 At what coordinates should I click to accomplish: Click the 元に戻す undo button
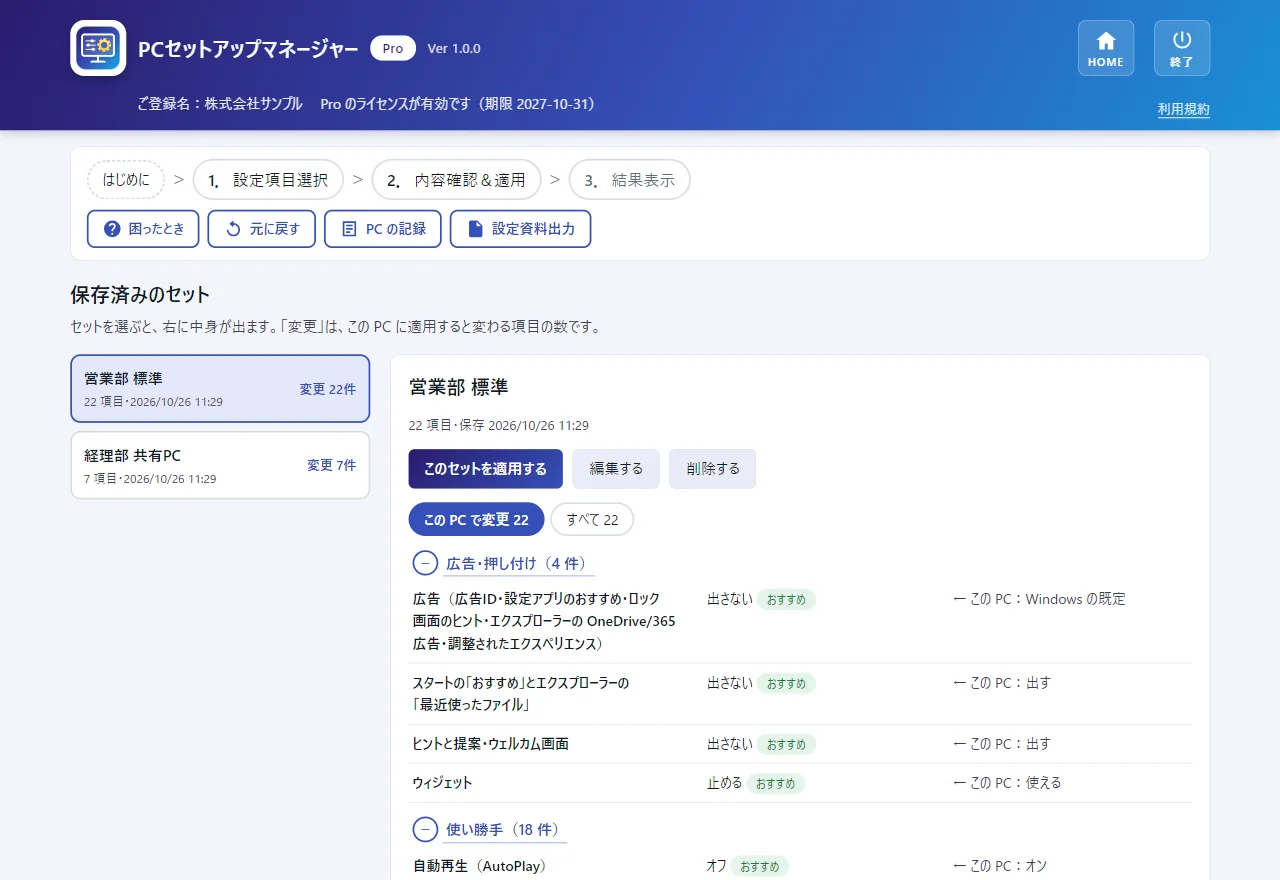coord(262,229)
